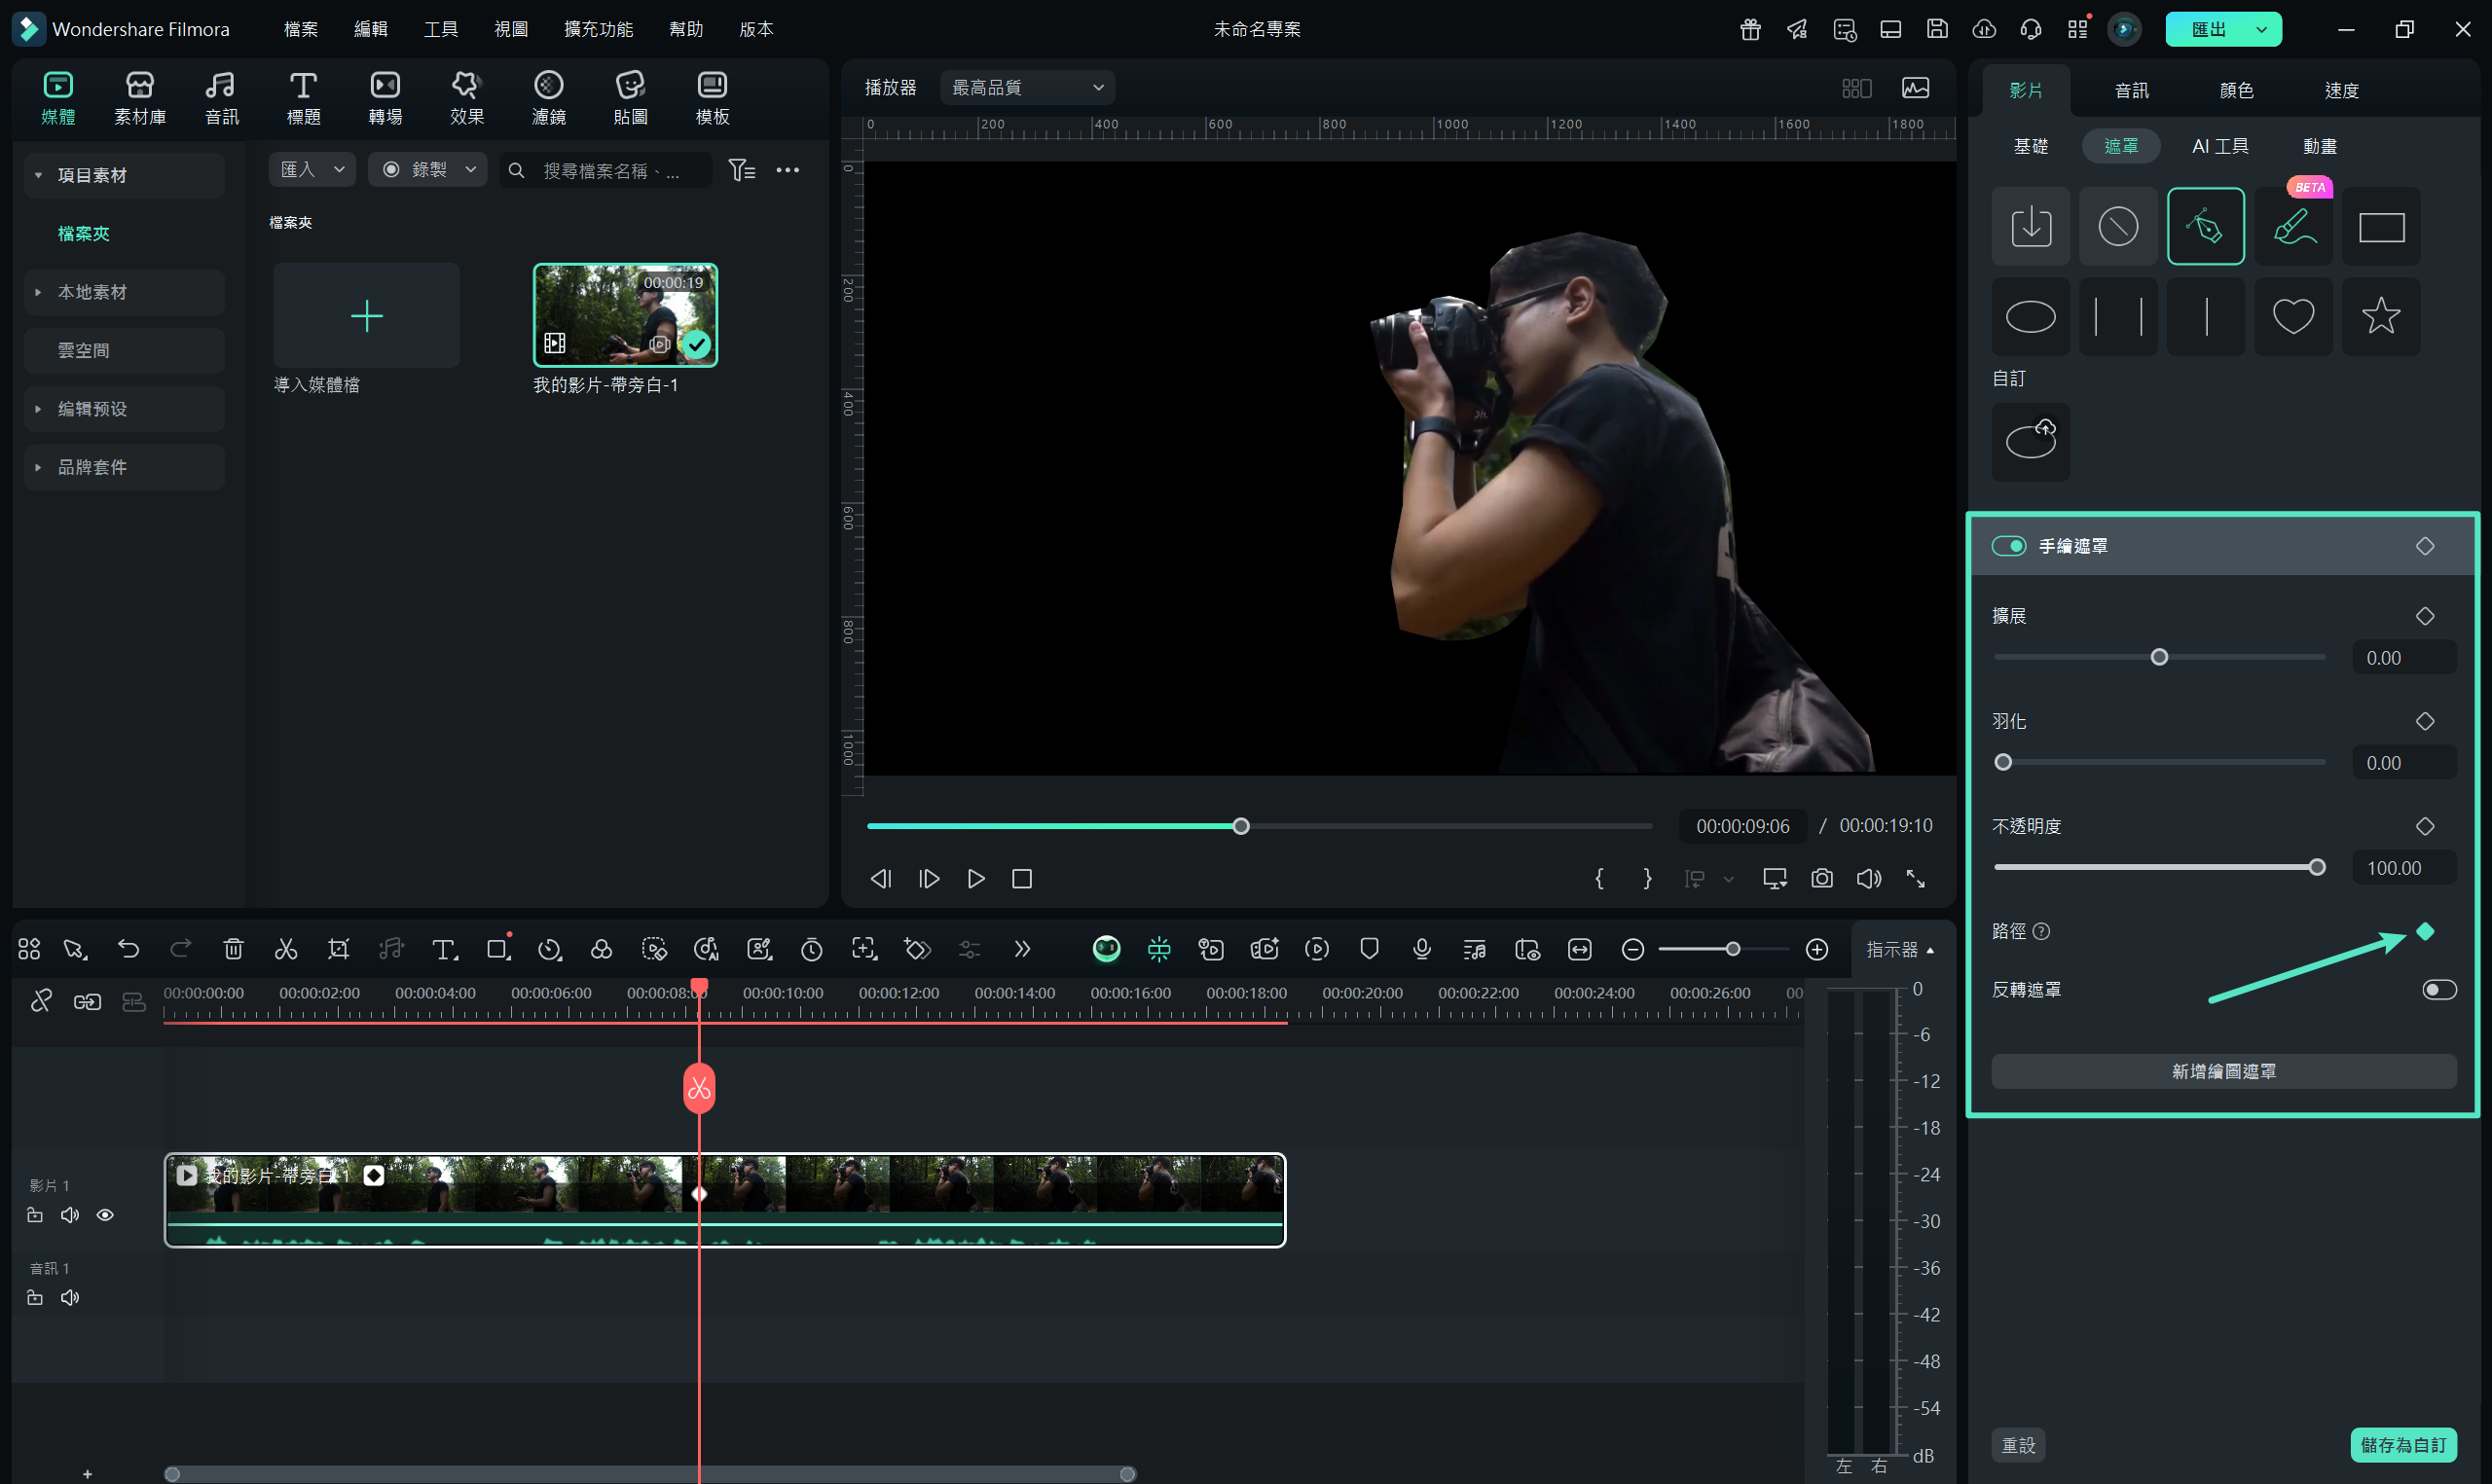Select the pen draw mask tool

(2205, 227)
